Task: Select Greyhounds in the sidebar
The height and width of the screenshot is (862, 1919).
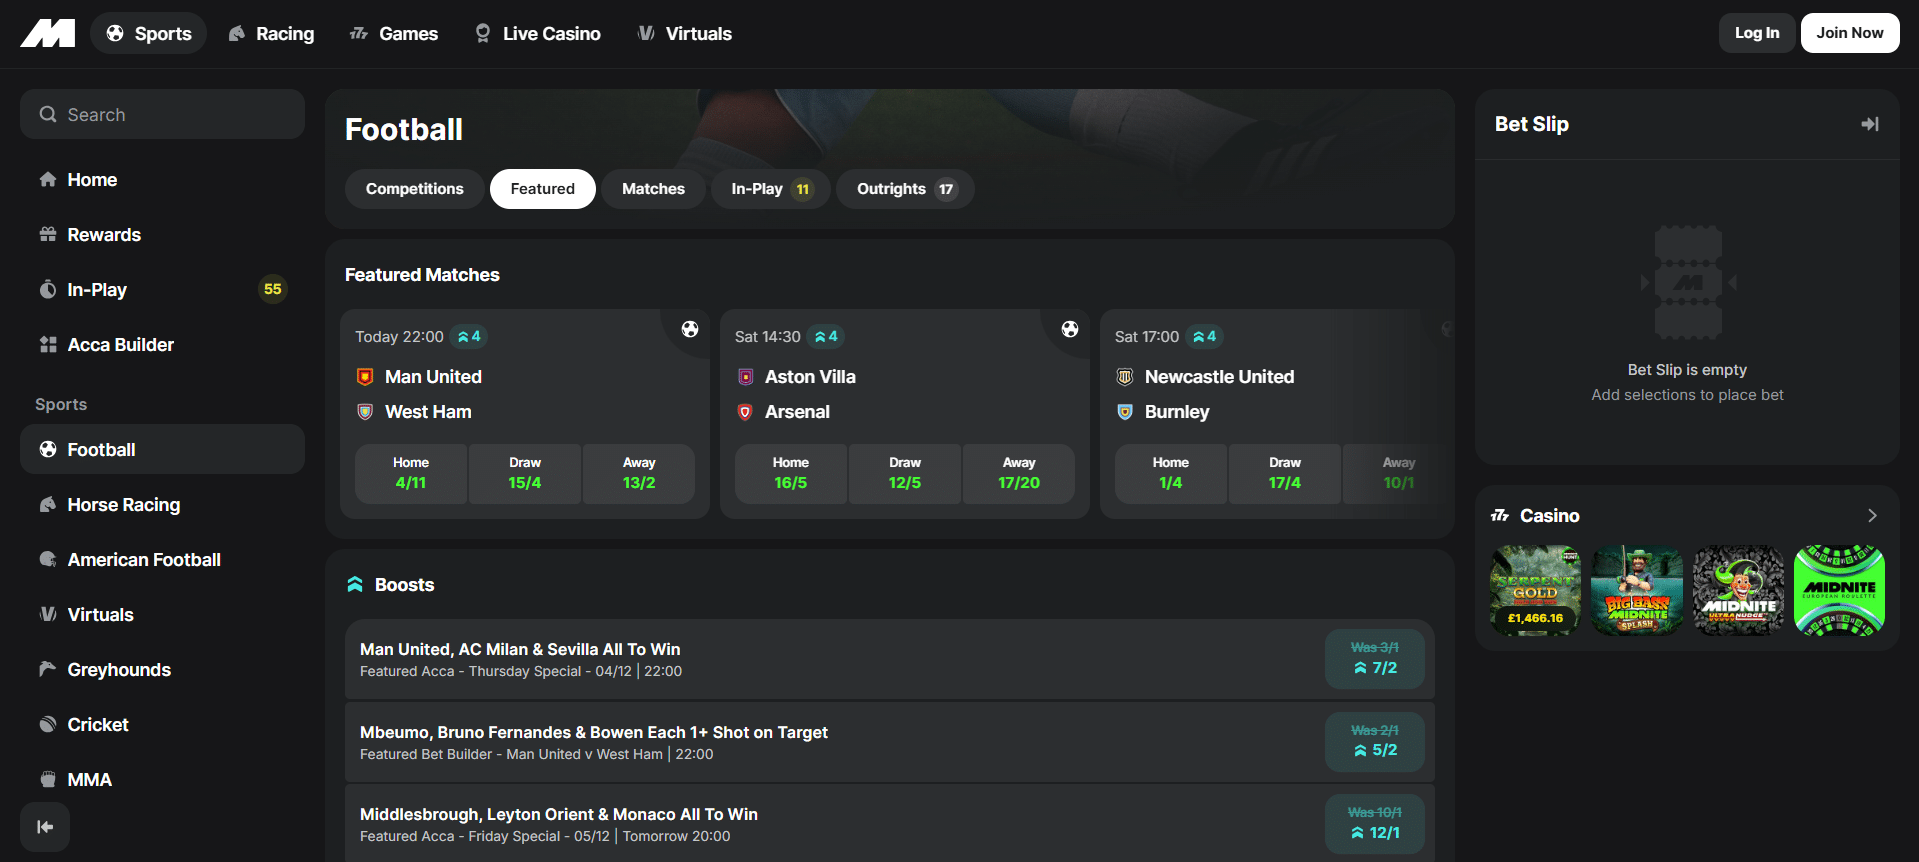Action: click(x=162, y=670)
